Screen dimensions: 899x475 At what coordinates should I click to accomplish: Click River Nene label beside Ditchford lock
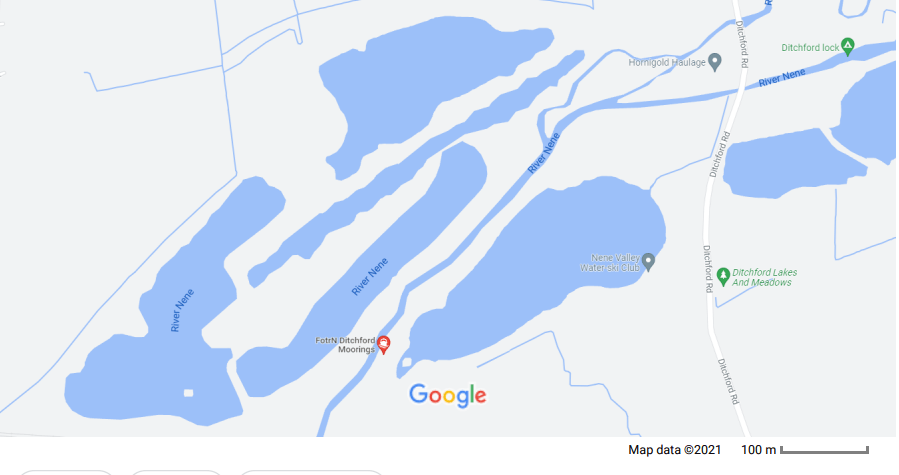pyautogui.click(x=781, y=77)
